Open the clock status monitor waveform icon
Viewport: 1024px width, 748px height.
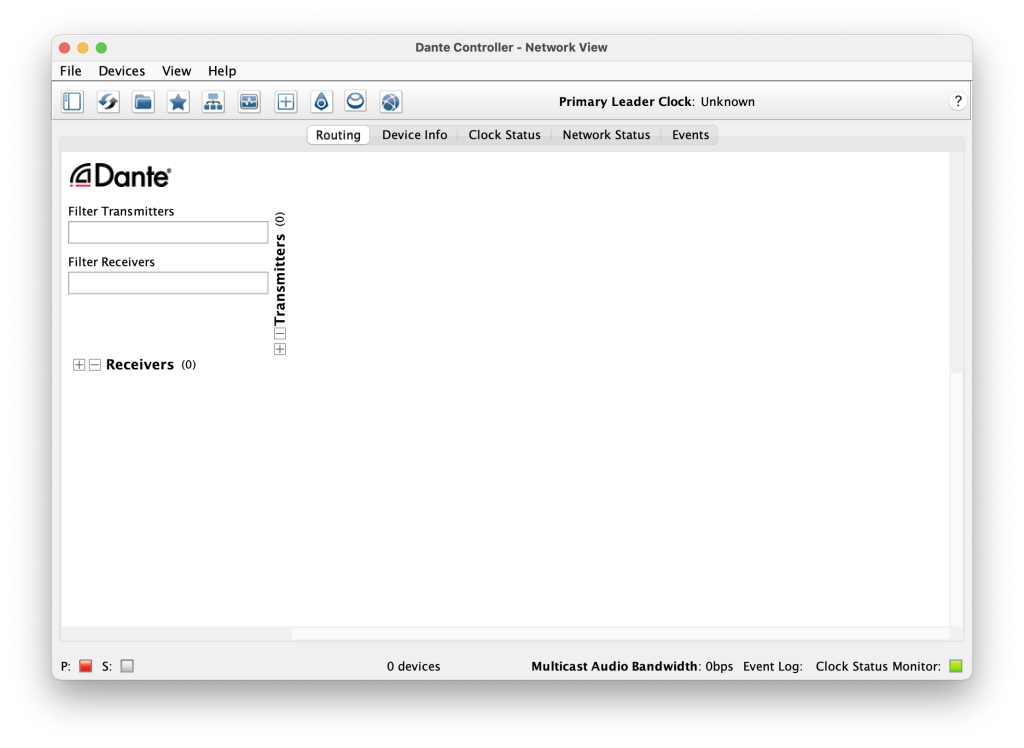(x=249, y=102)
